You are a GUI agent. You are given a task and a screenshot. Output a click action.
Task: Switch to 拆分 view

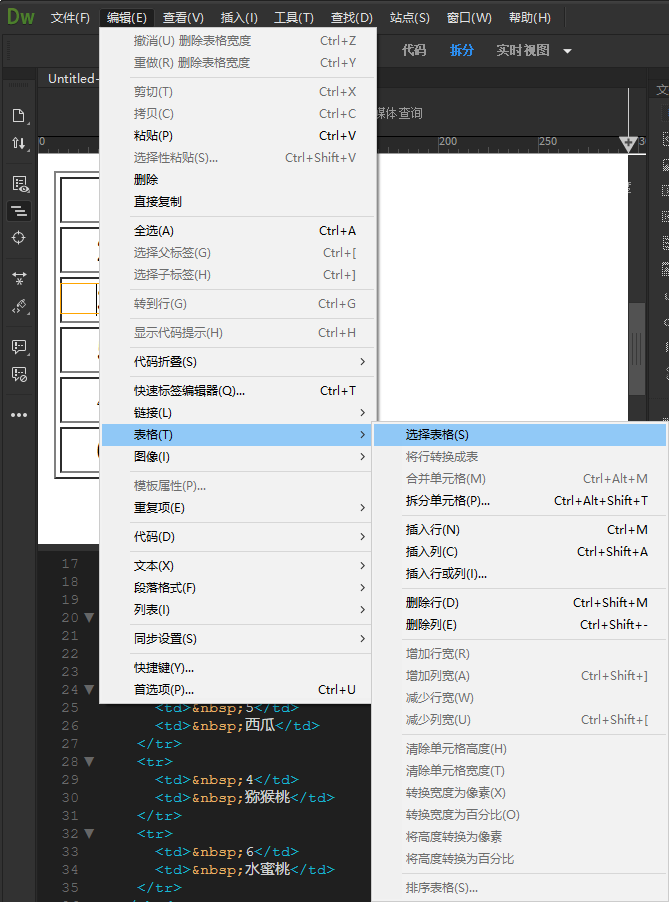pos(461,51)
